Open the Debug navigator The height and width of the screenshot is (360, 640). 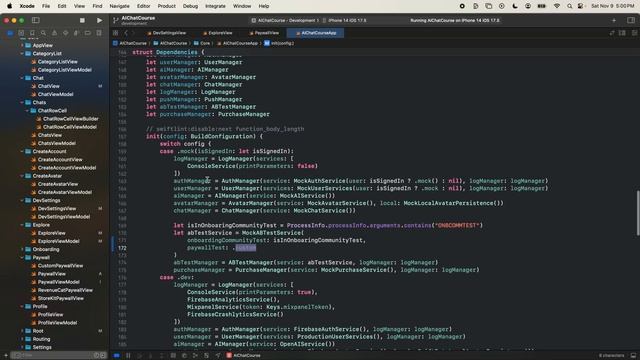[76, 33]
